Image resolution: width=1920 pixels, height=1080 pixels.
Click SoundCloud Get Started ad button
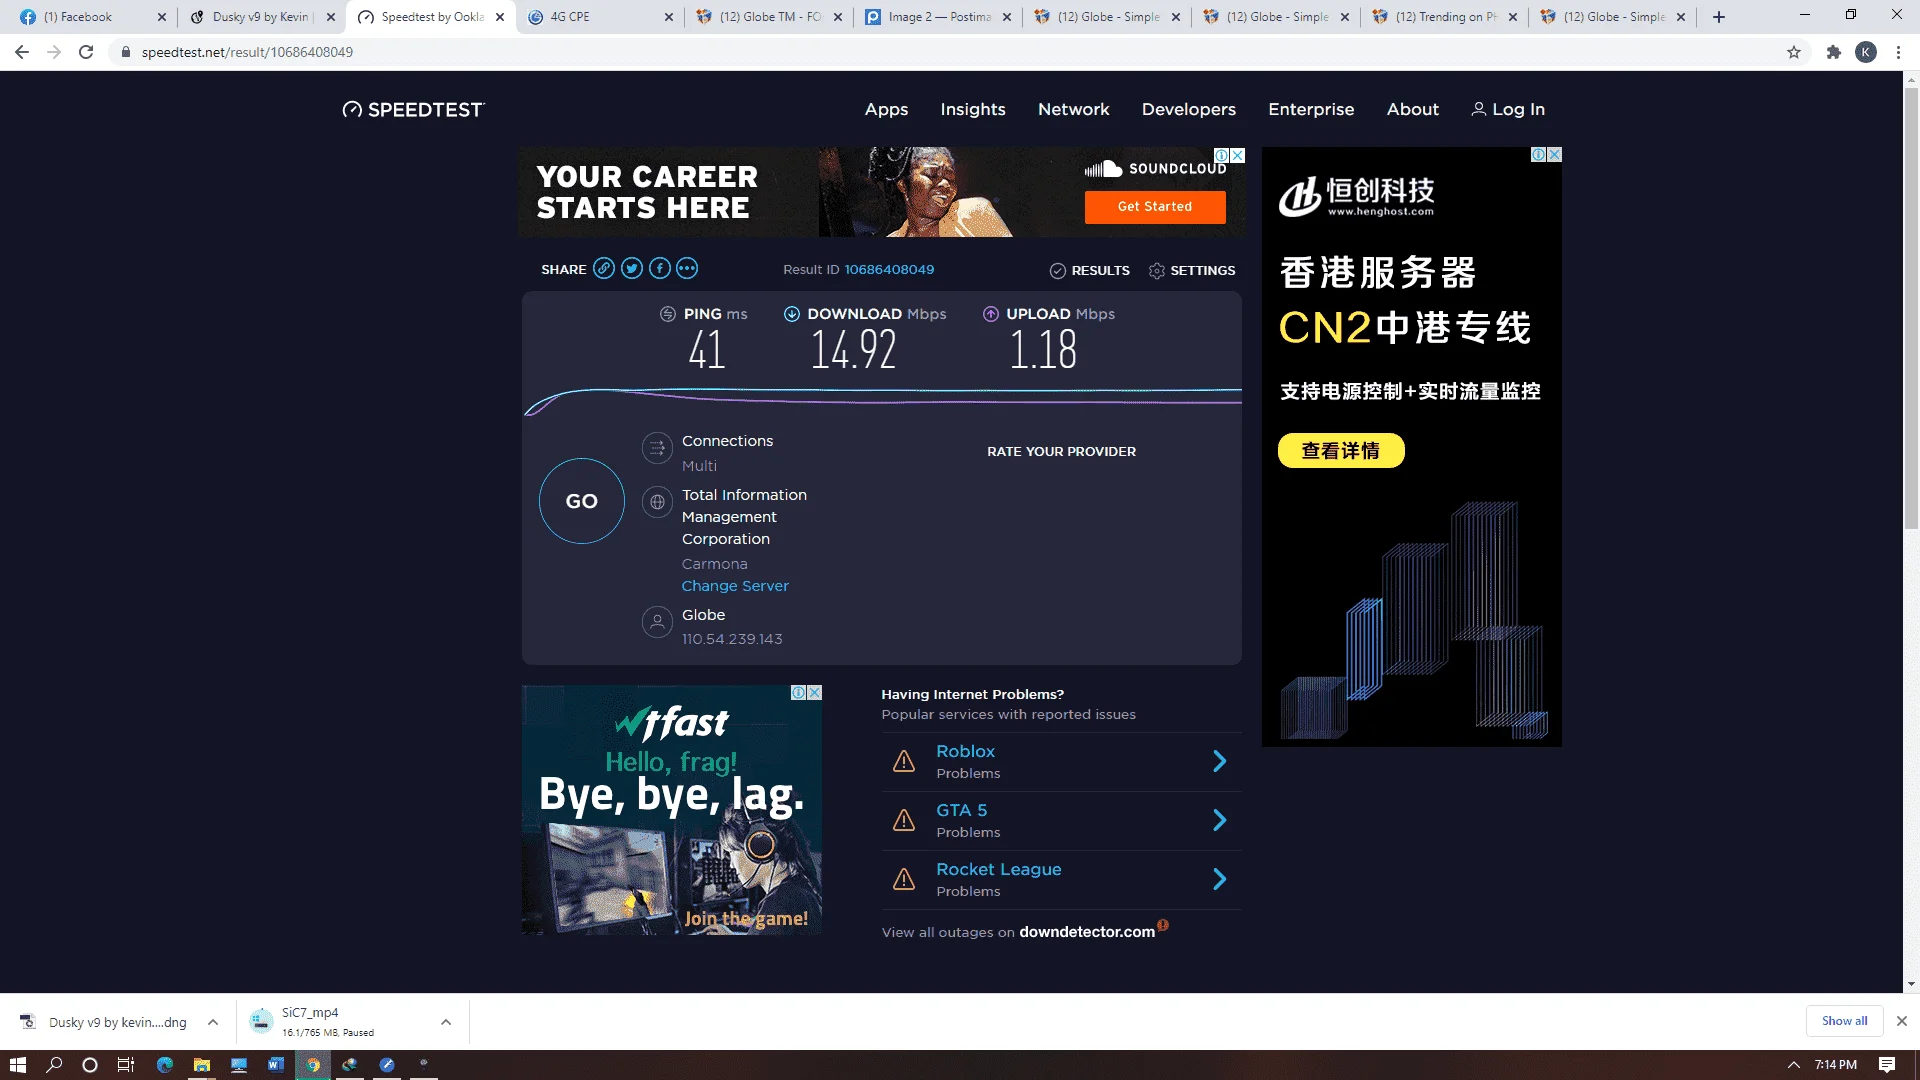1155,207
